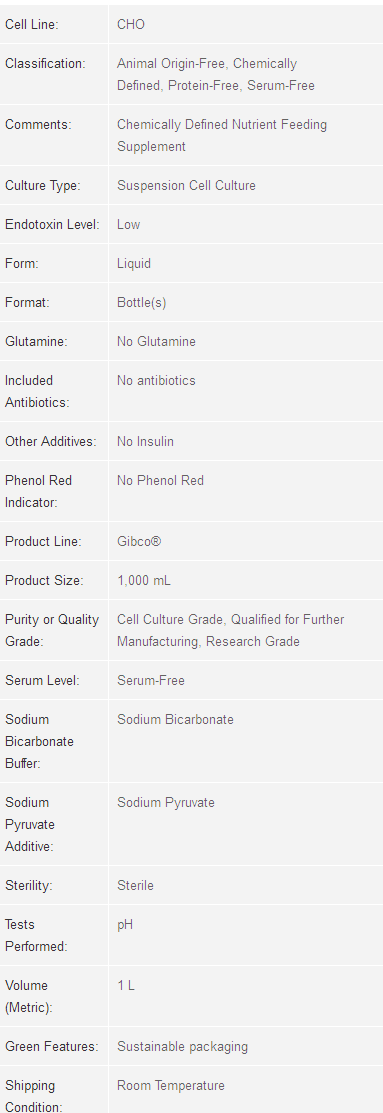Screen dimensions: 383x1113
Task: Click the No antibiotics value
Action: [156, 380]
